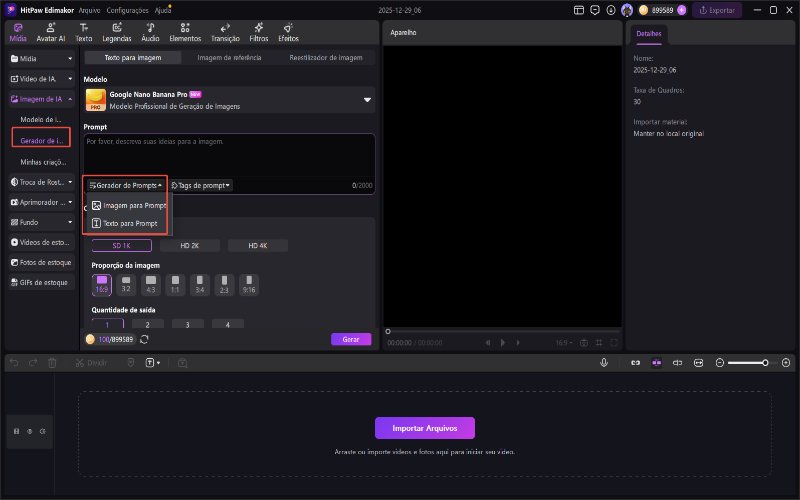Toggle the audio preview icon in timeline toolbar
800x500 pixels.
(678, 363)
